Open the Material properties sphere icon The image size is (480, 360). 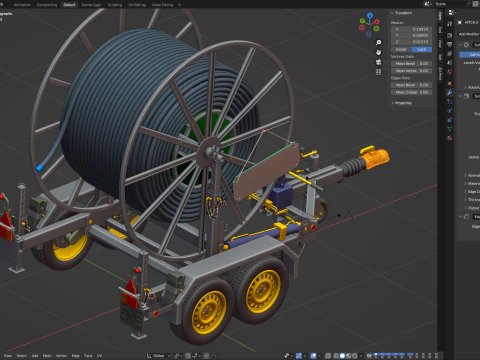[x=449, y=138]
